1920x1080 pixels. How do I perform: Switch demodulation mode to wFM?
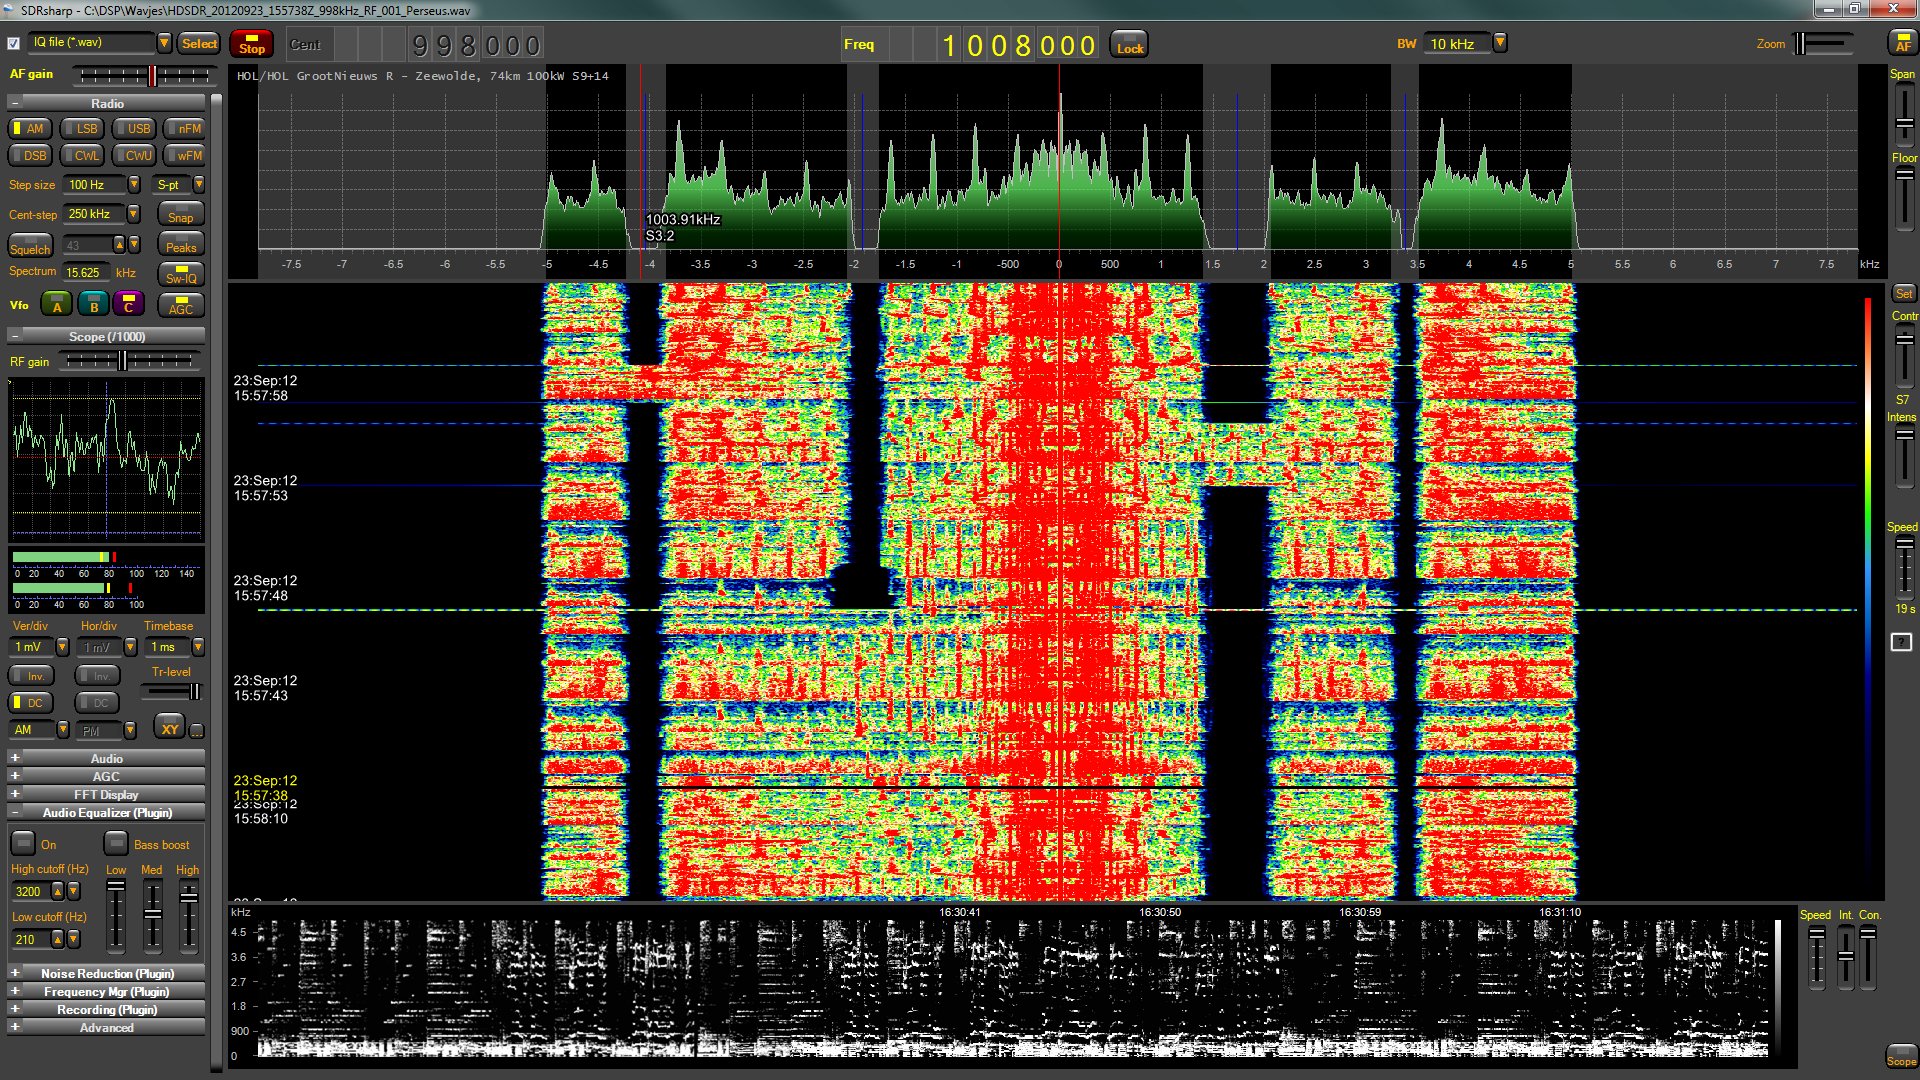(x=185, y=156)
